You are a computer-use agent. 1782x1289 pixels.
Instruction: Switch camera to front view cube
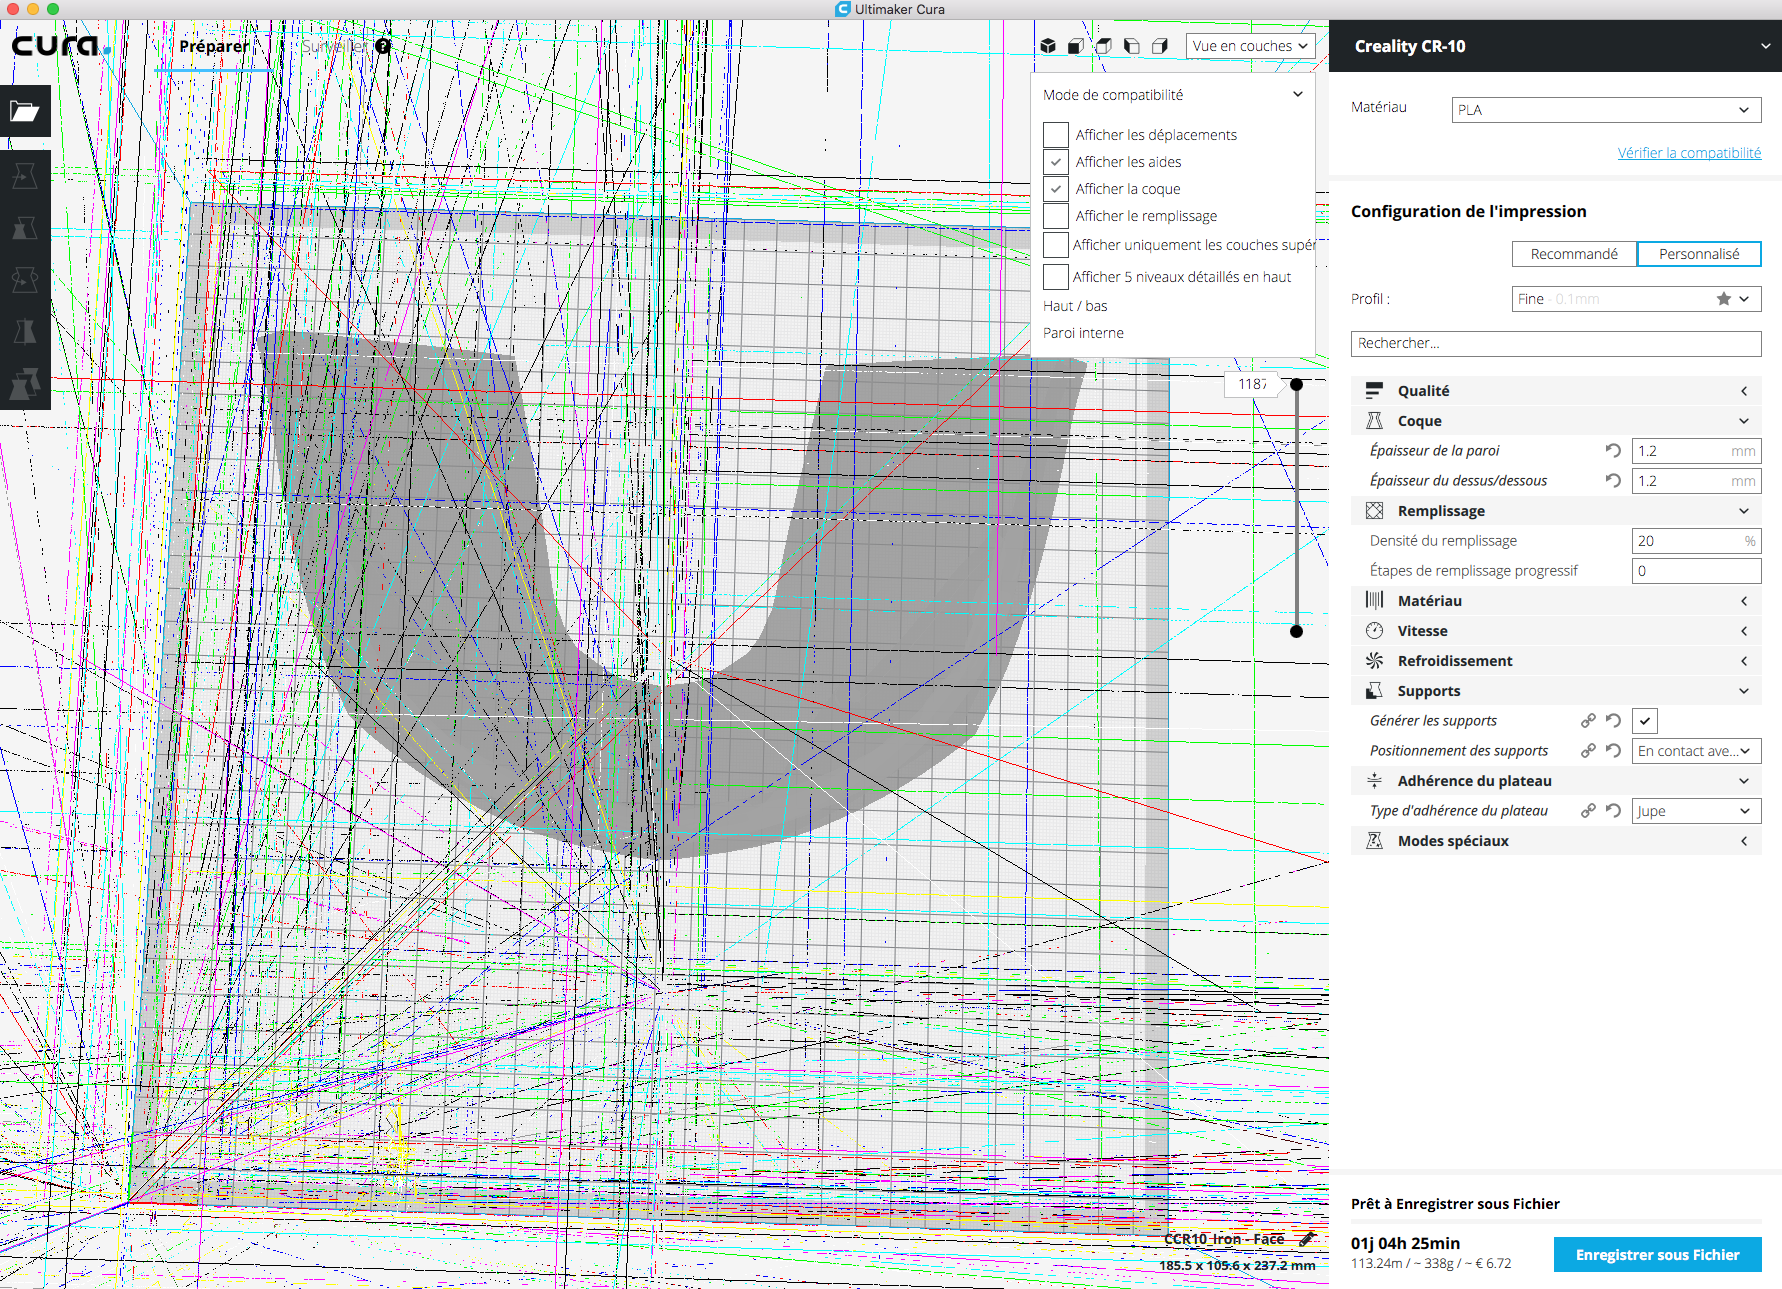(x=1076, y=46)
